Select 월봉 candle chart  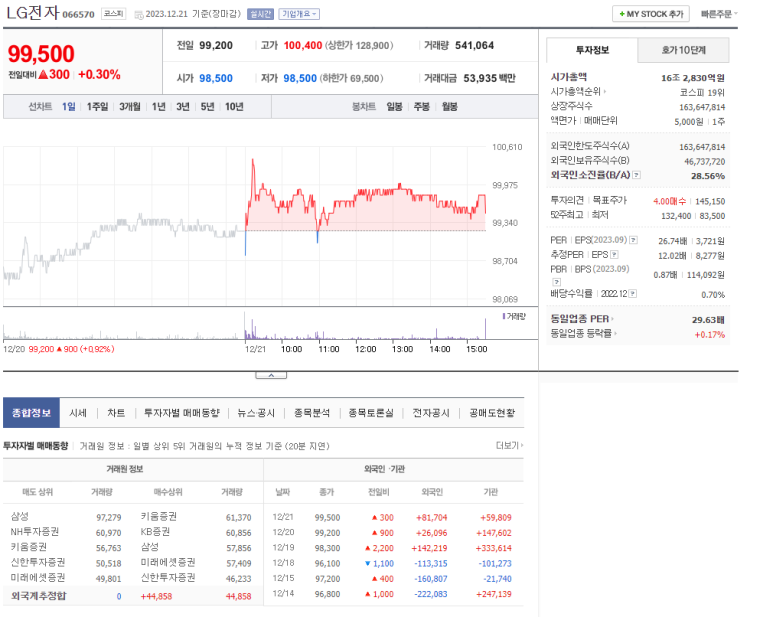tap(449, 106)
